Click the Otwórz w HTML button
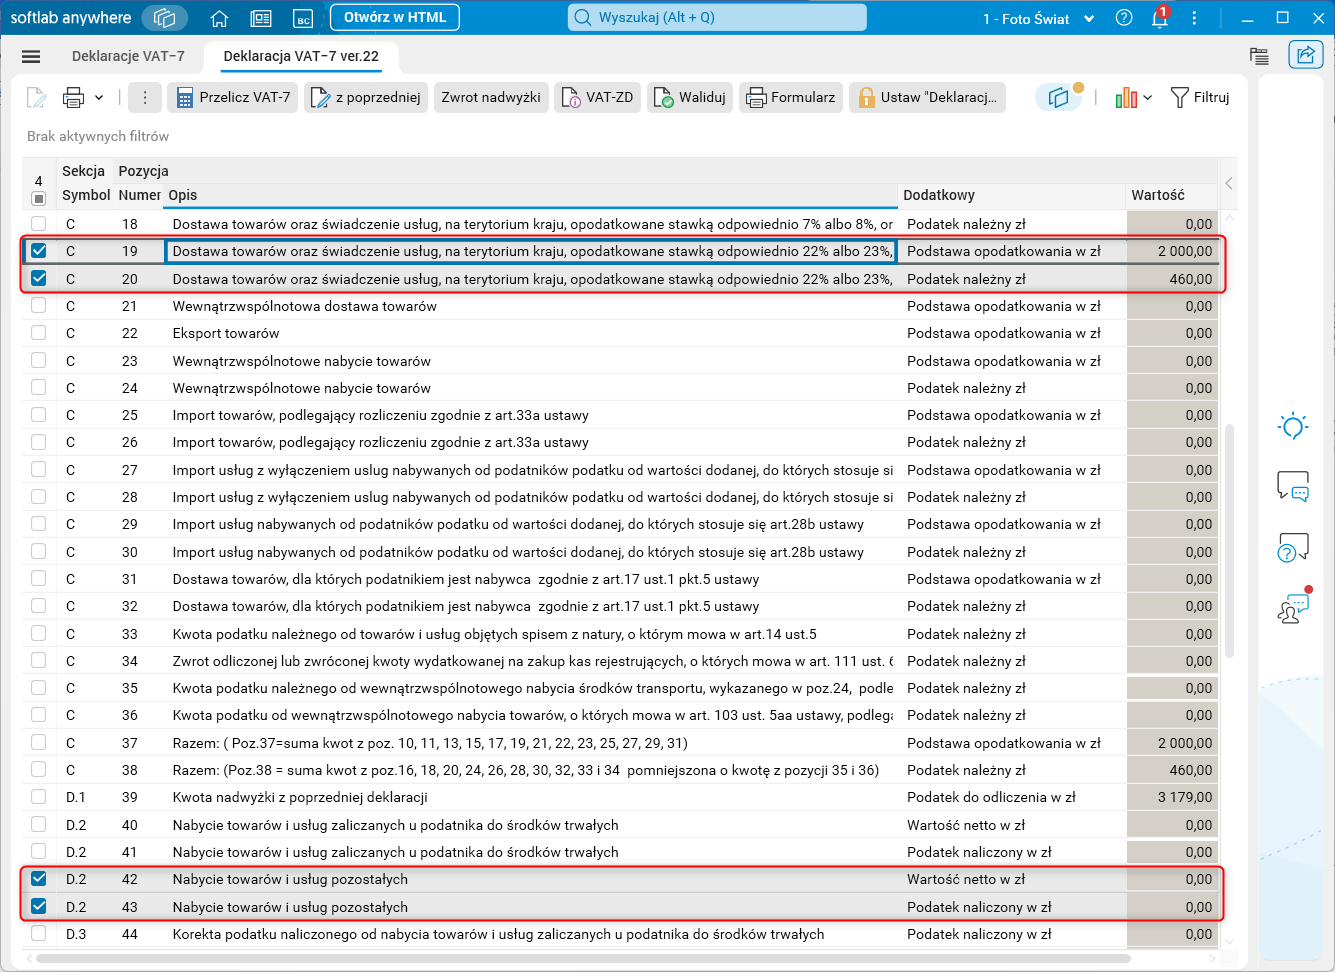The height and width of the screenshot is (972, 1335). (x=395, y=18)
